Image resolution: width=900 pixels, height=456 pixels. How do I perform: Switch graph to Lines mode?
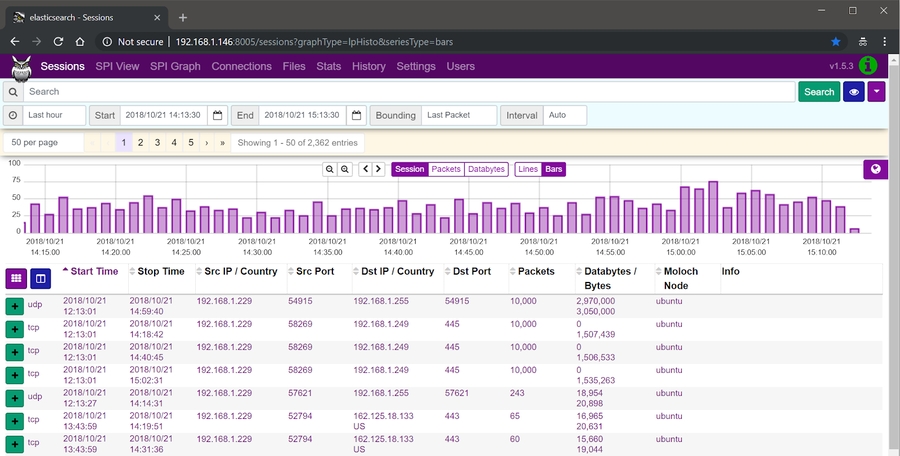coord(528,169)
